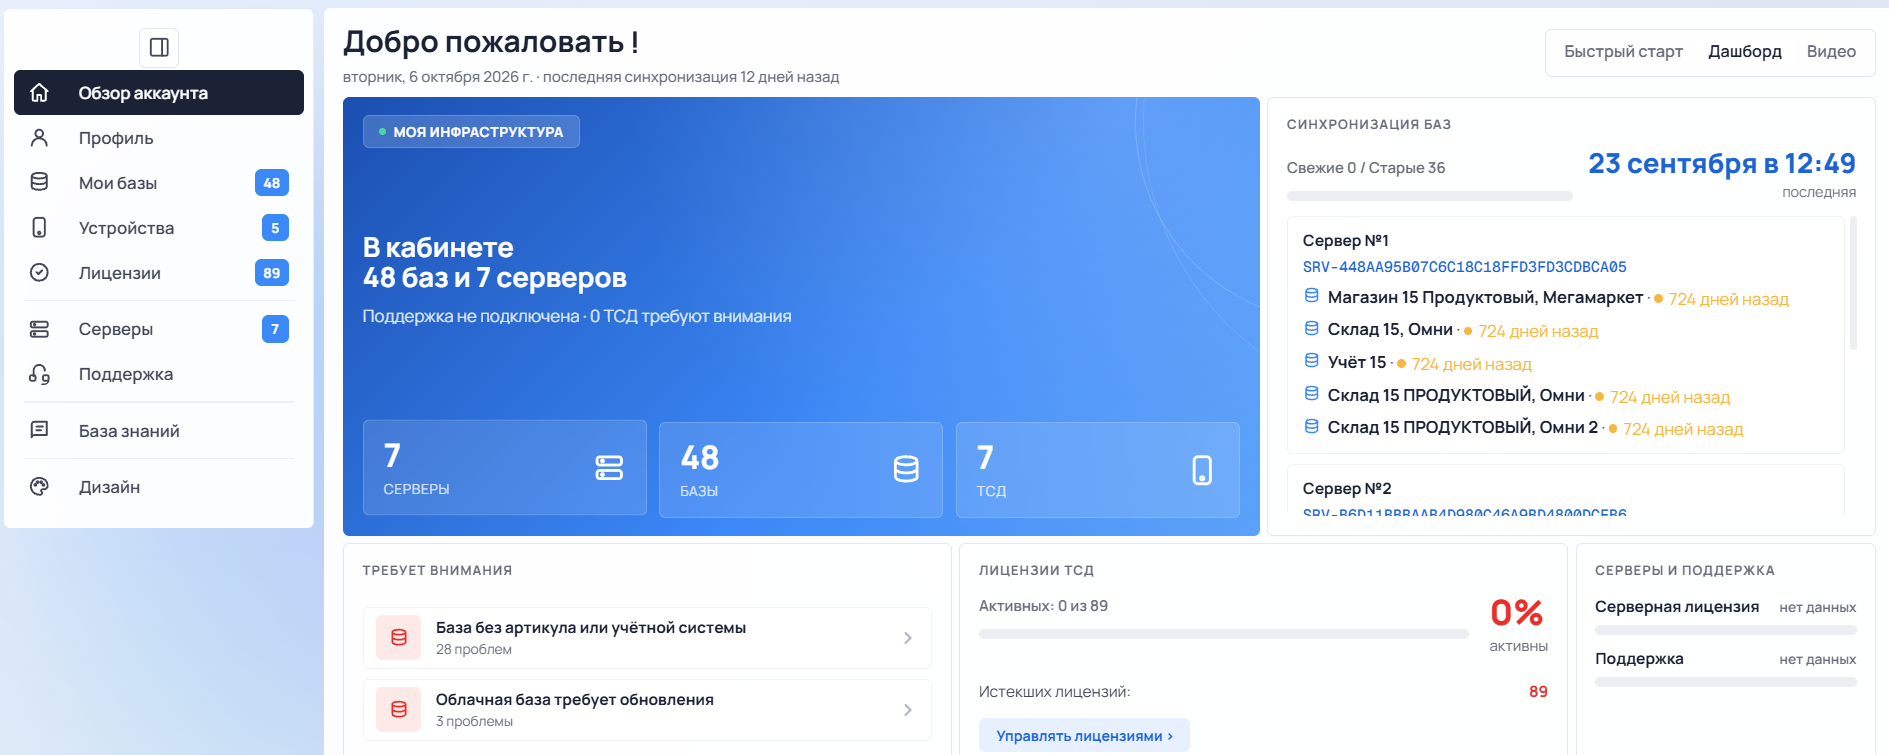
Task: Click the Учёт 15 database name
Action: (x=1356, y=363)
